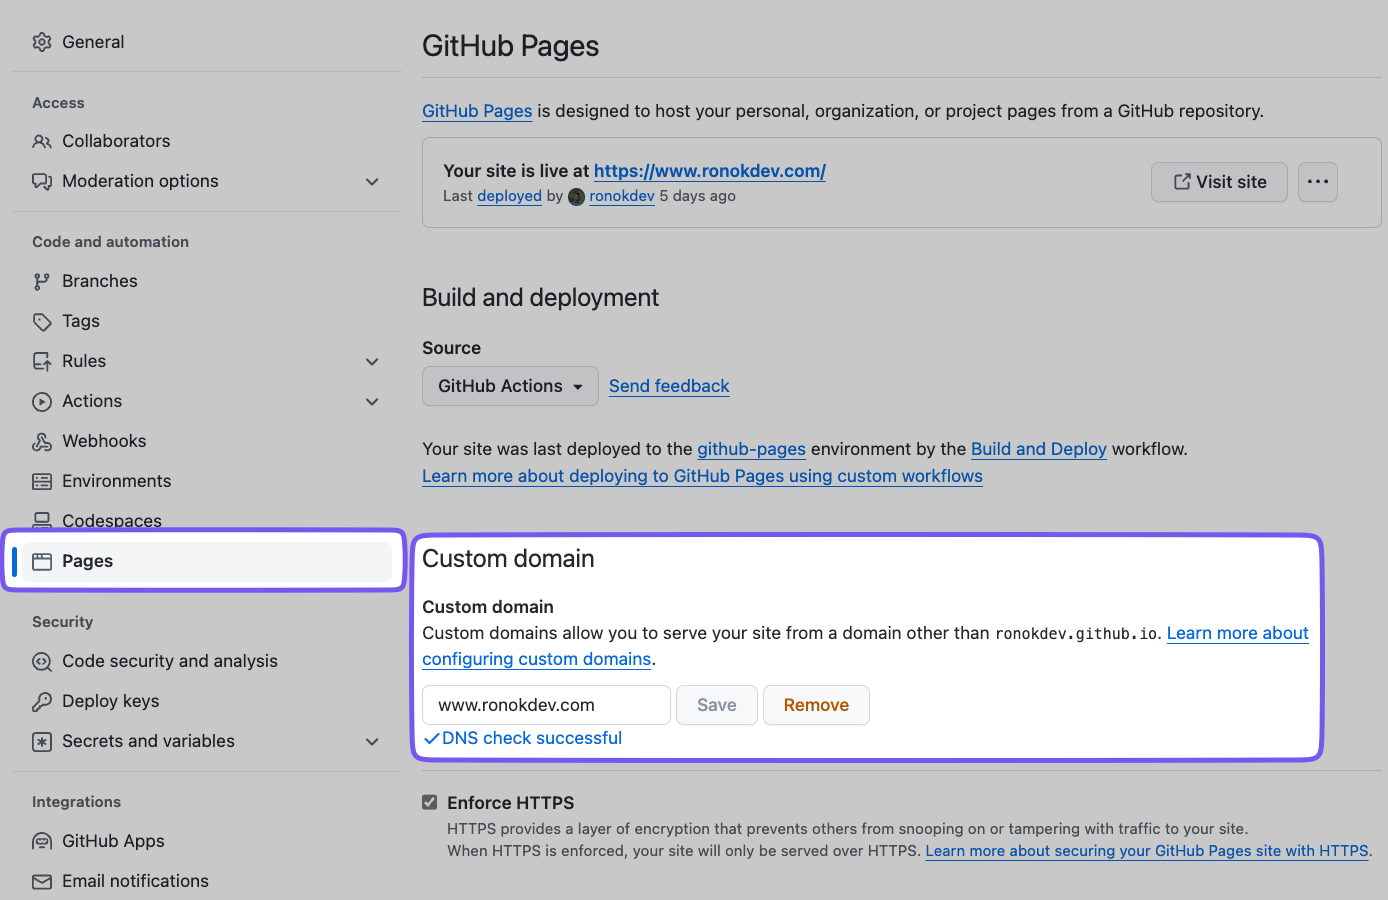Click the Webhooks icon in sidebar
Image resolution: width=1388 pixels, height=900 pixels.
pos(42,441)
